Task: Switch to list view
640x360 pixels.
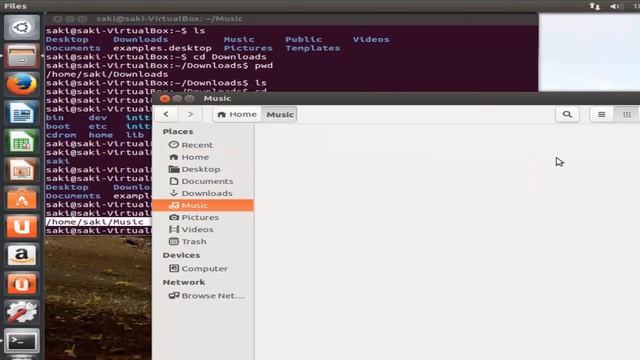Action: [602, 115]
